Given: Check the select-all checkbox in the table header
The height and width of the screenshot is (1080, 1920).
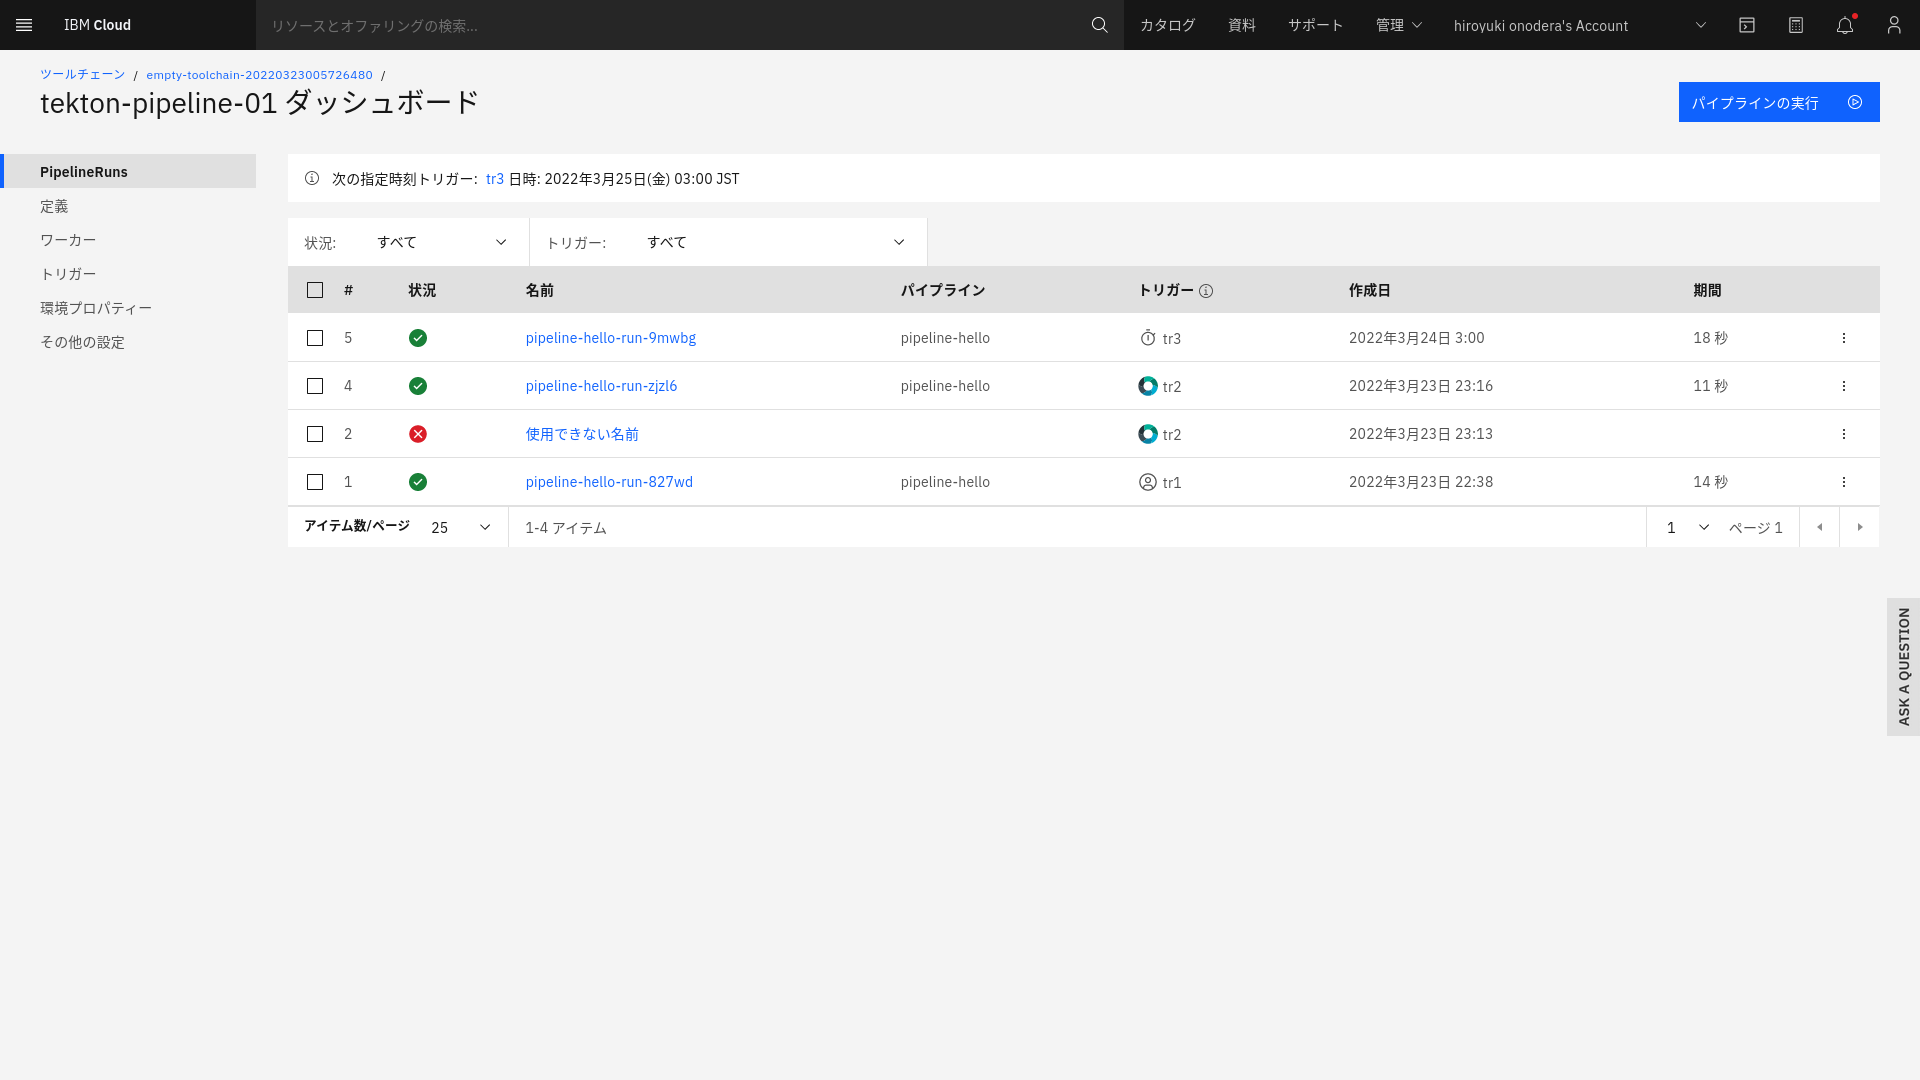Looking at the screenshot, I should (x=315, y=290).
